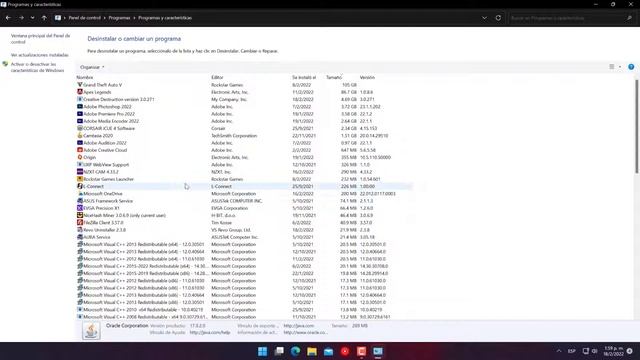Image resolution: width=640 pixels, height=360 pixels.
Task: Click the CORSAIR iCUE 4 Software icon
Action: tap(80, 128)
